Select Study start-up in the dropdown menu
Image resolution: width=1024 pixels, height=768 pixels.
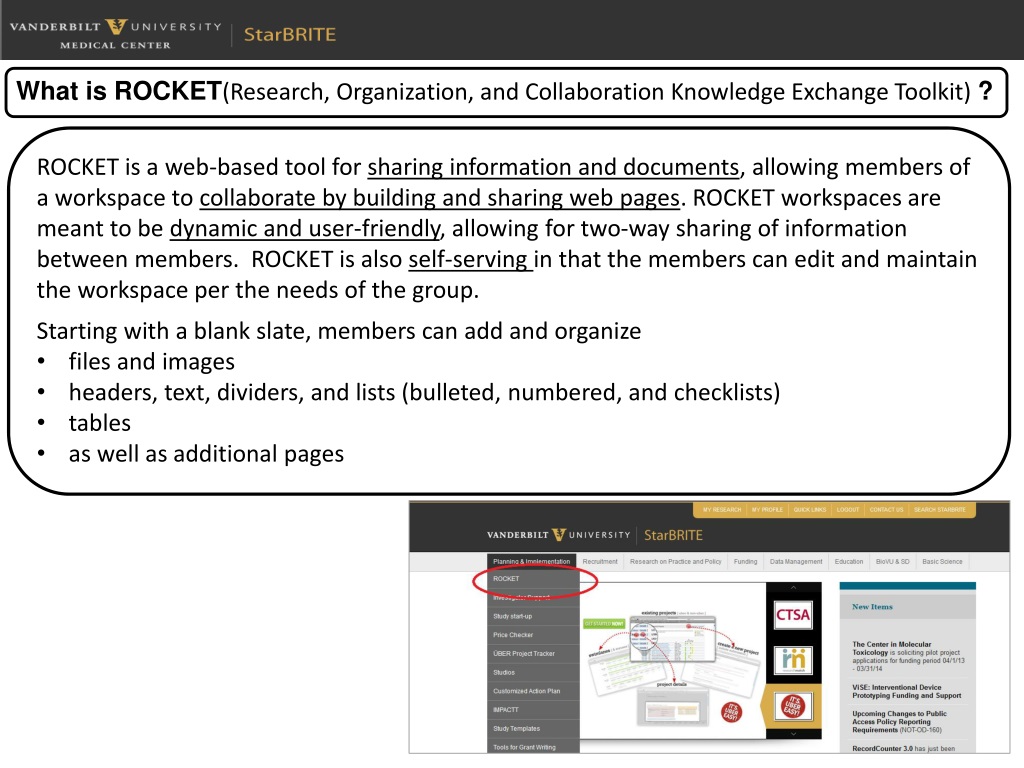[533, 616]
